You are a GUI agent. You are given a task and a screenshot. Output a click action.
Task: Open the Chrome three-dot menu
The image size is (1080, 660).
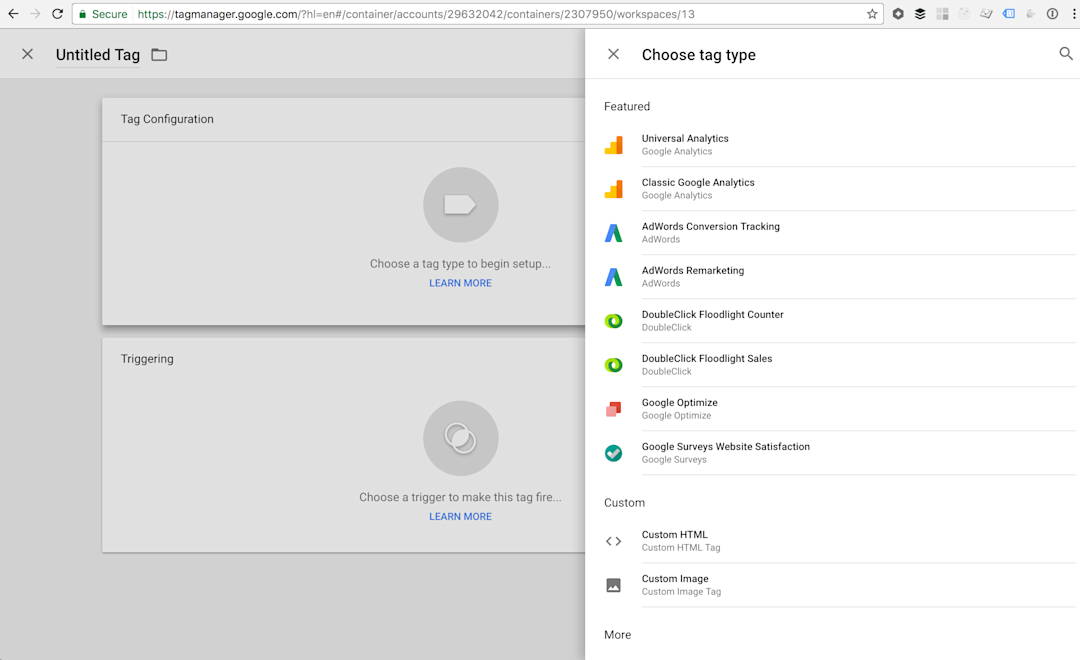(x=1074, y=14)
